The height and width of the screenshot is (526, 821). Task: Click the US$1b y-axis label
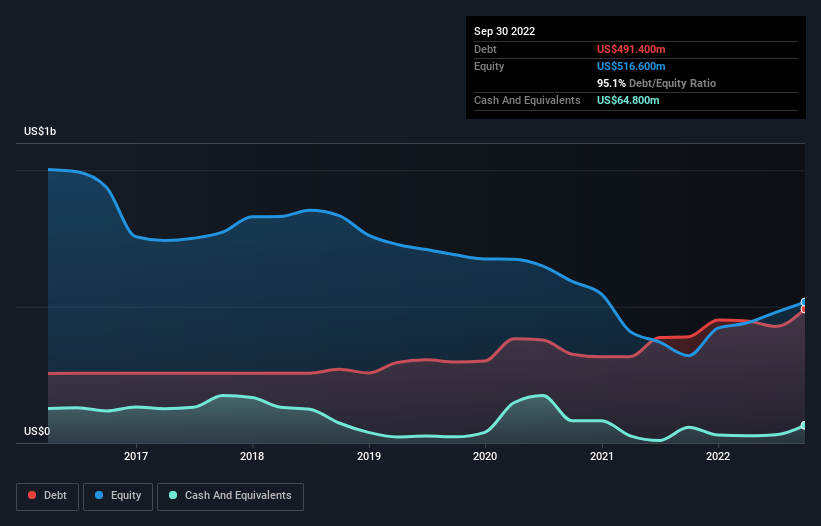point(40,131)
